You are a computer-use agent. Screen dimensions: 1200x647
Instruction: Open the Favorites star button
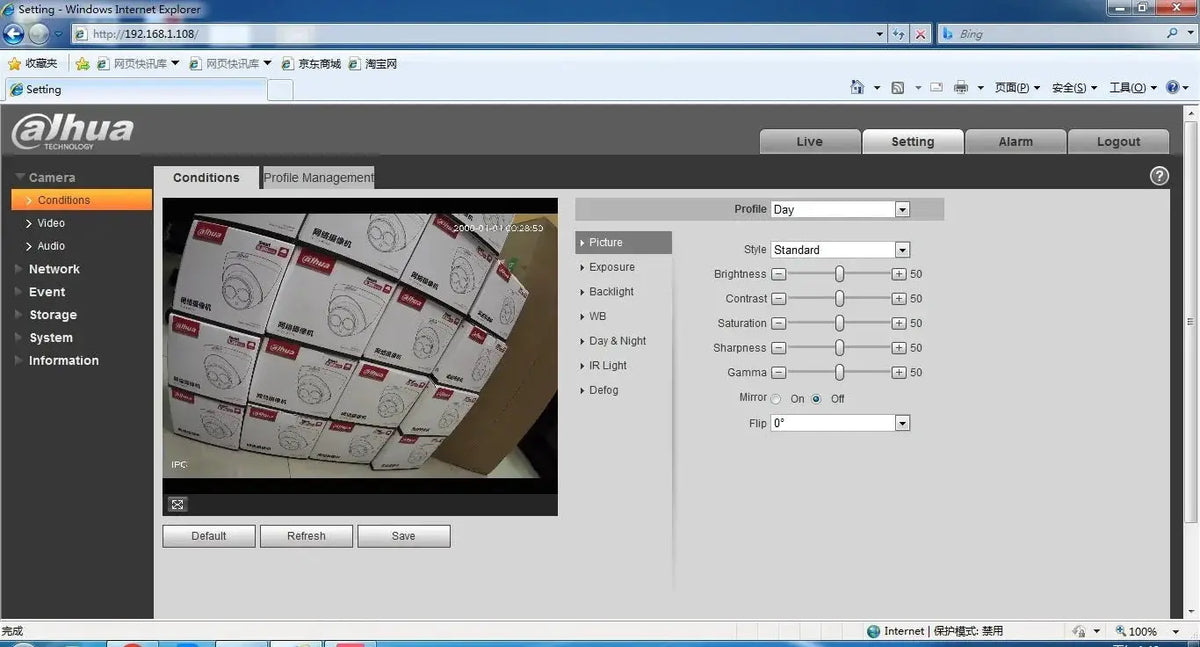(33, 63)
